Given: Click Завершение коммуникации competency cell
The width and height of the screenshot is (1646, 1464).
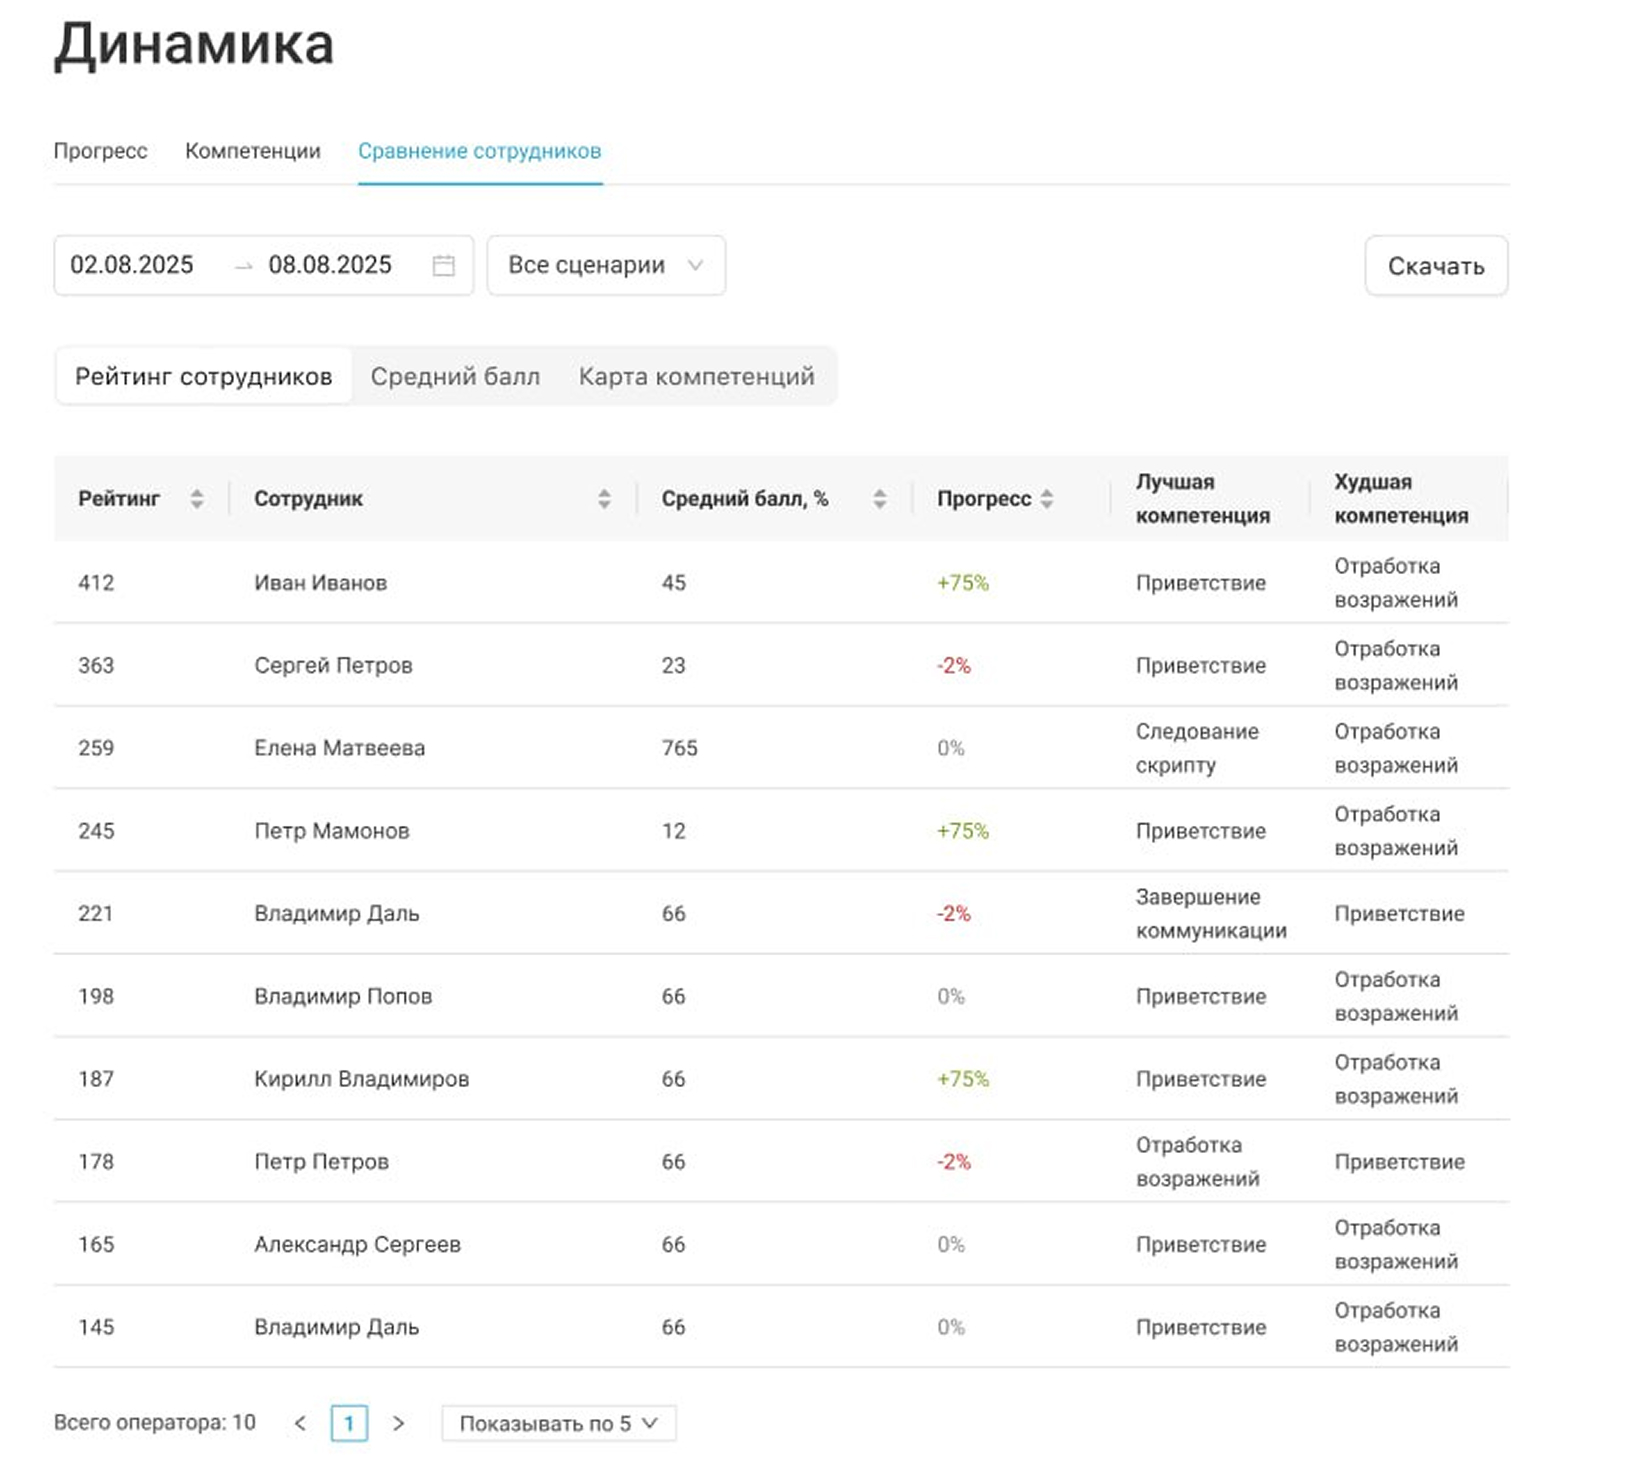Looking at the screenshot, I should (x=1211, y=914).
